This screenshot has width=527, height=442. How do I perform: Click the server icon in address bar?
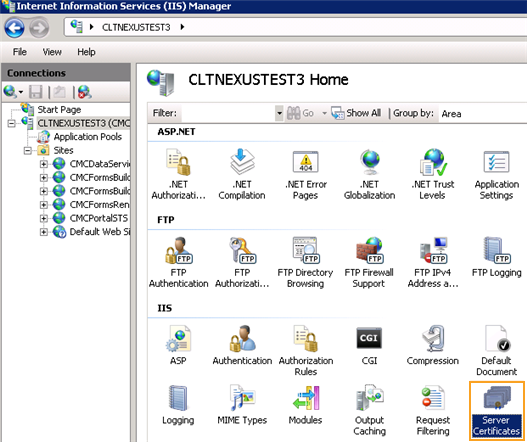click(x=77, y=27)
